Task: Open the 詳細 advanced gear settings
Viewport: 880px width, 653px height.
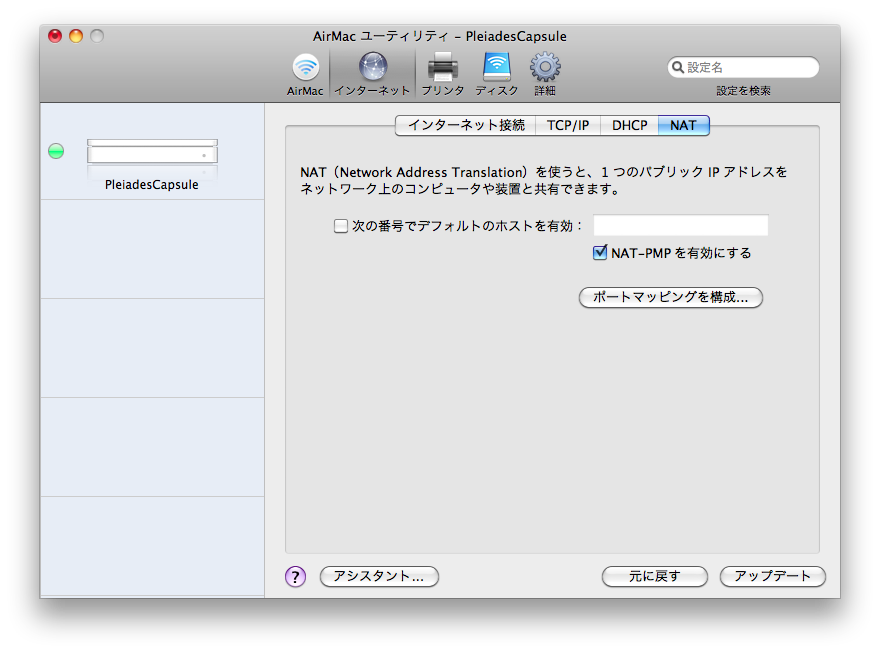Action: point(544,74)
